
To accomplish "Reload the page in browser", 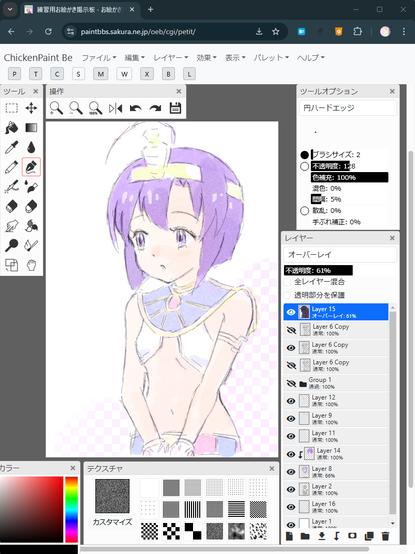I will coord(48,32).
